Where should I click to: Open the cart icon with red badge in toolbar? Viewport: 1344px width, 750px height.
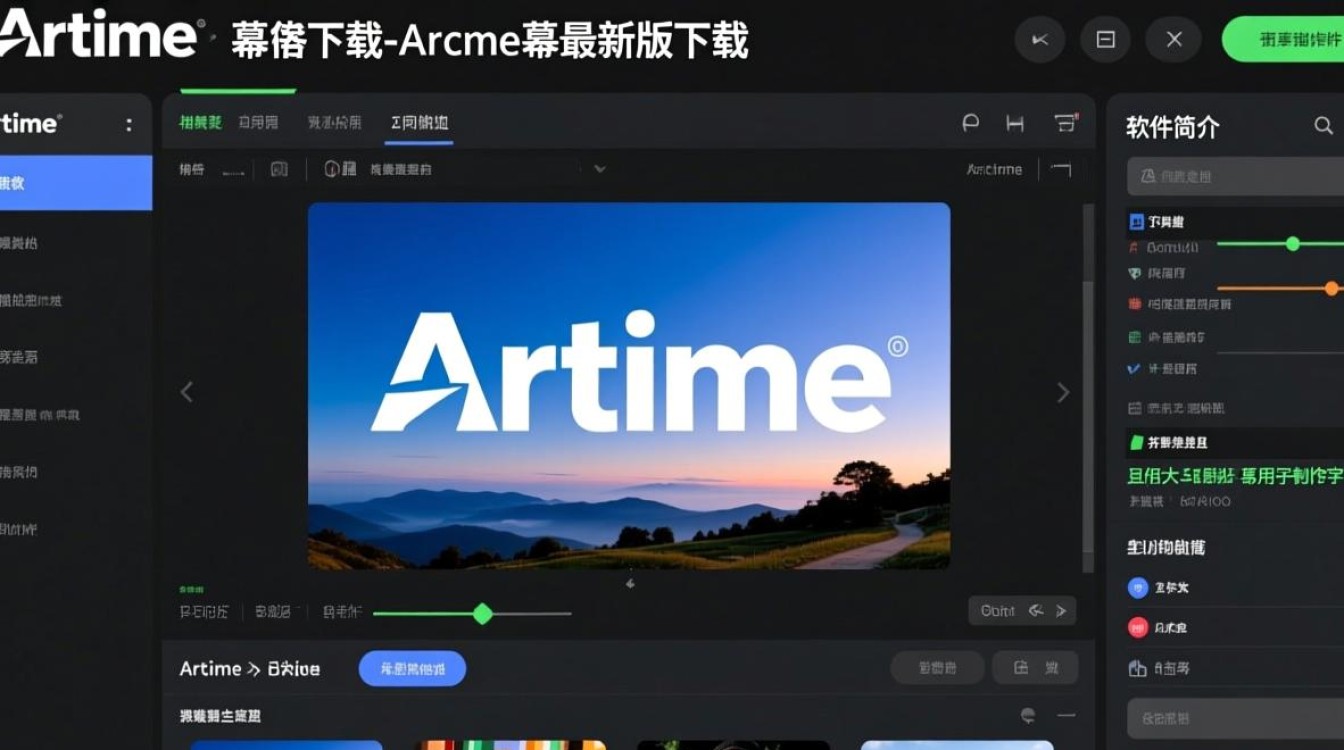pos(1063,122)
